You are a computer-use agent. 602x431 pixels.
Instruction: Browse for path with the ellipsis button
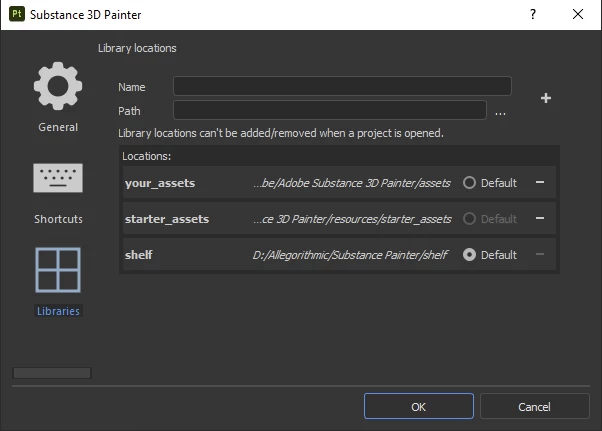500,114
